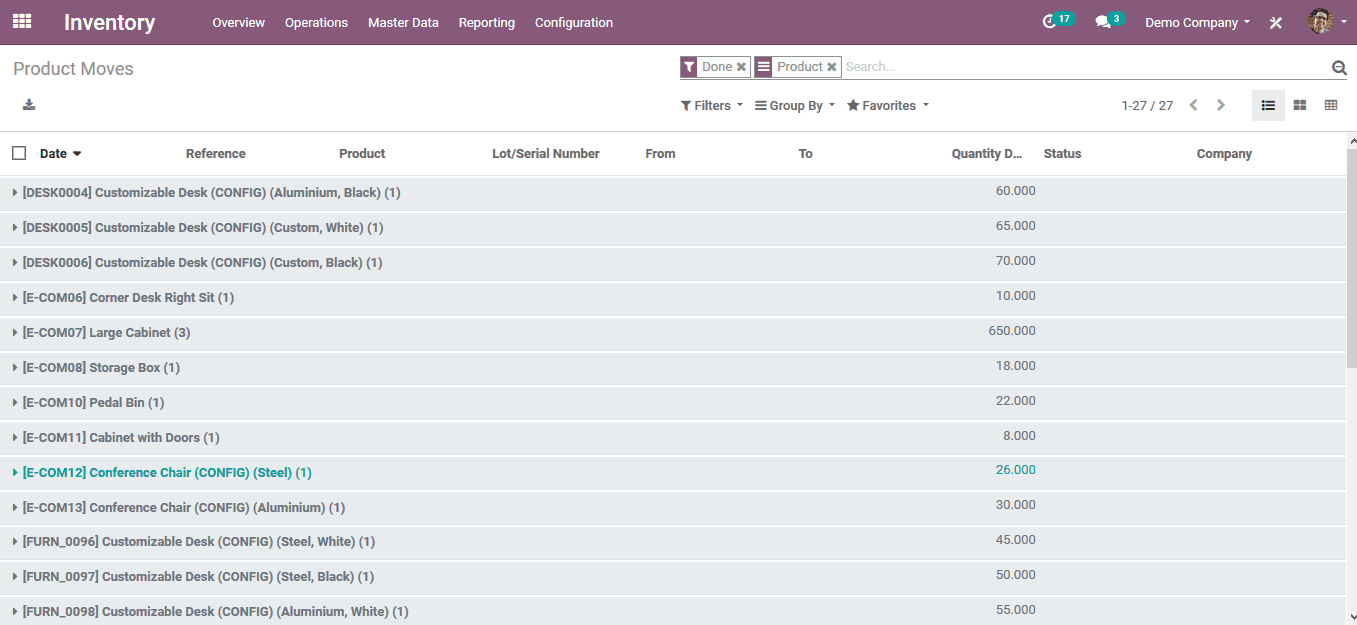1357x625 pixels.
Task: Sort by the Product column header
Action: point(362,153)
